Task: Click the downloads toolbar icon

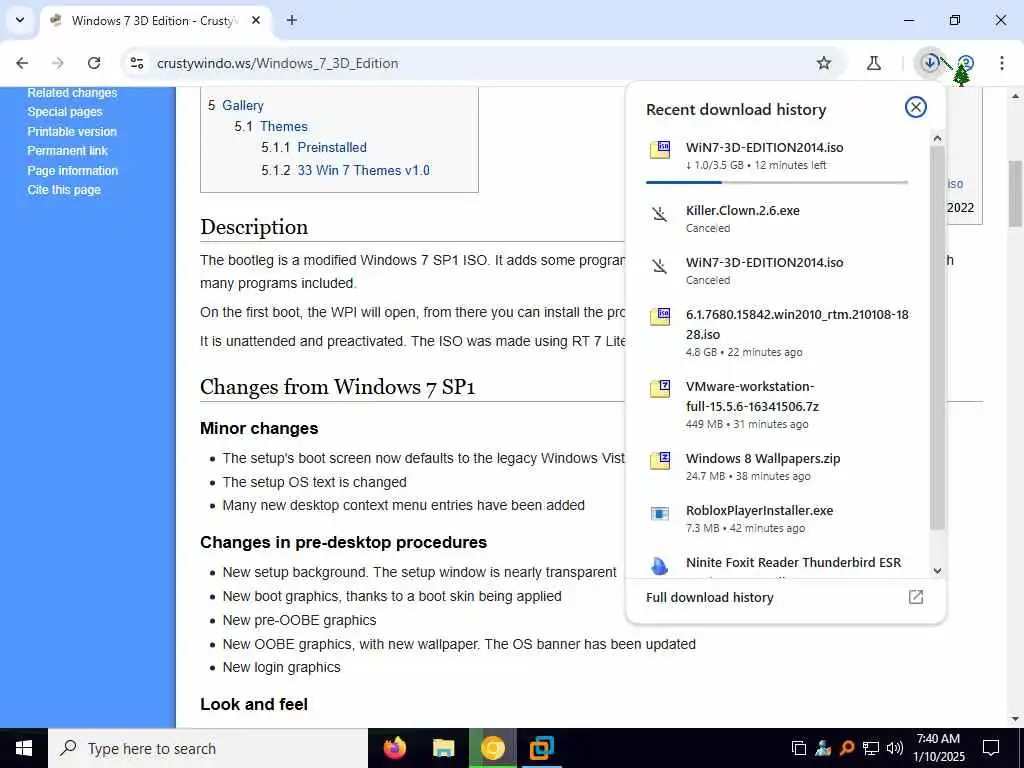Action: pos(929,63)
